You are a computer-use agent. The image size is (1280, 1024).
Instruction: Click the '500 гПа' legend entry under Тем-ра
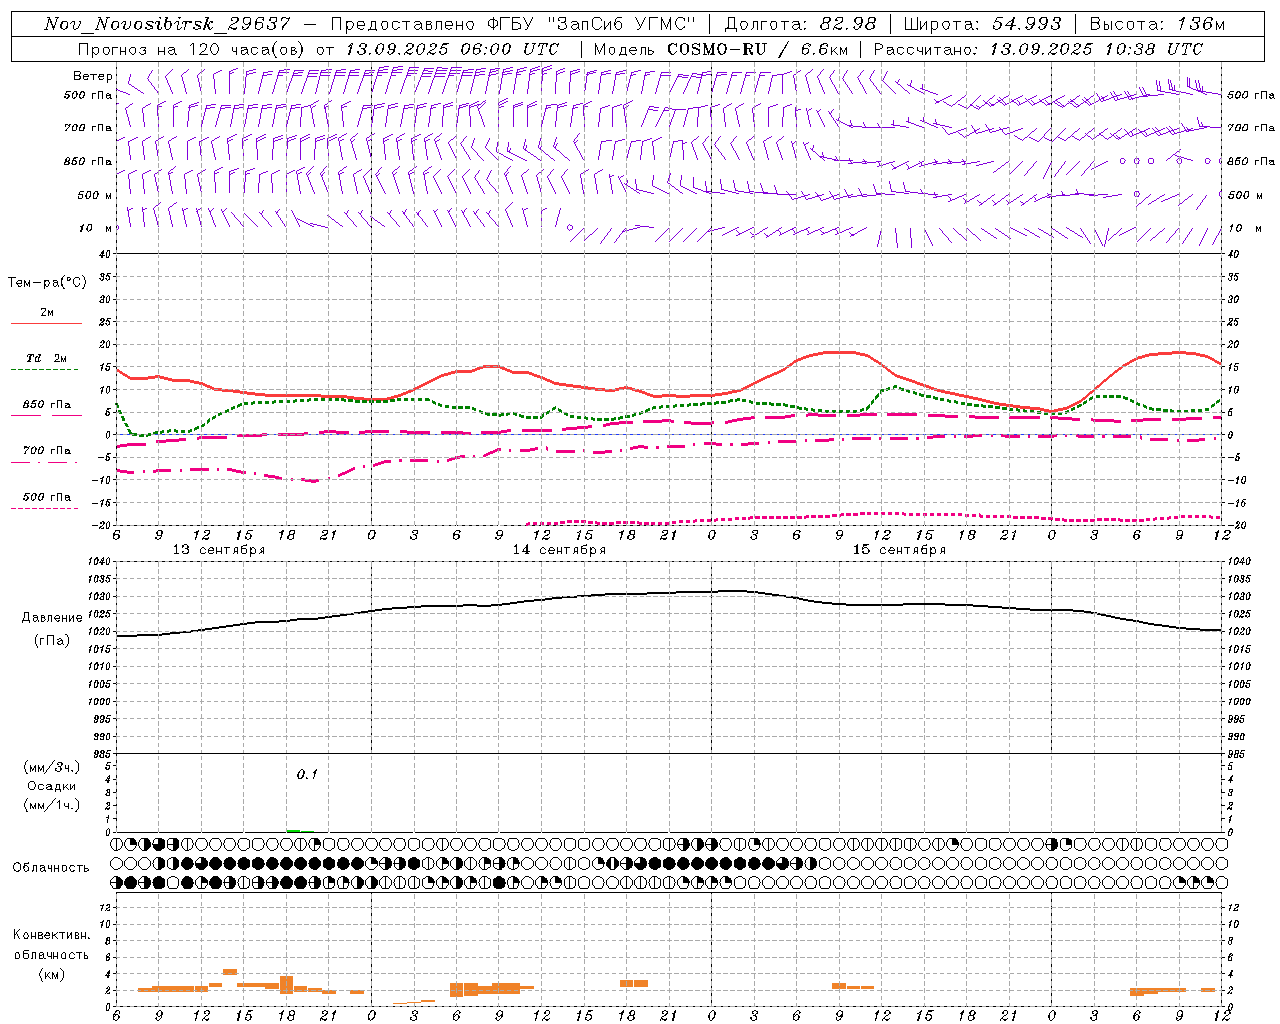click(47, 497)
